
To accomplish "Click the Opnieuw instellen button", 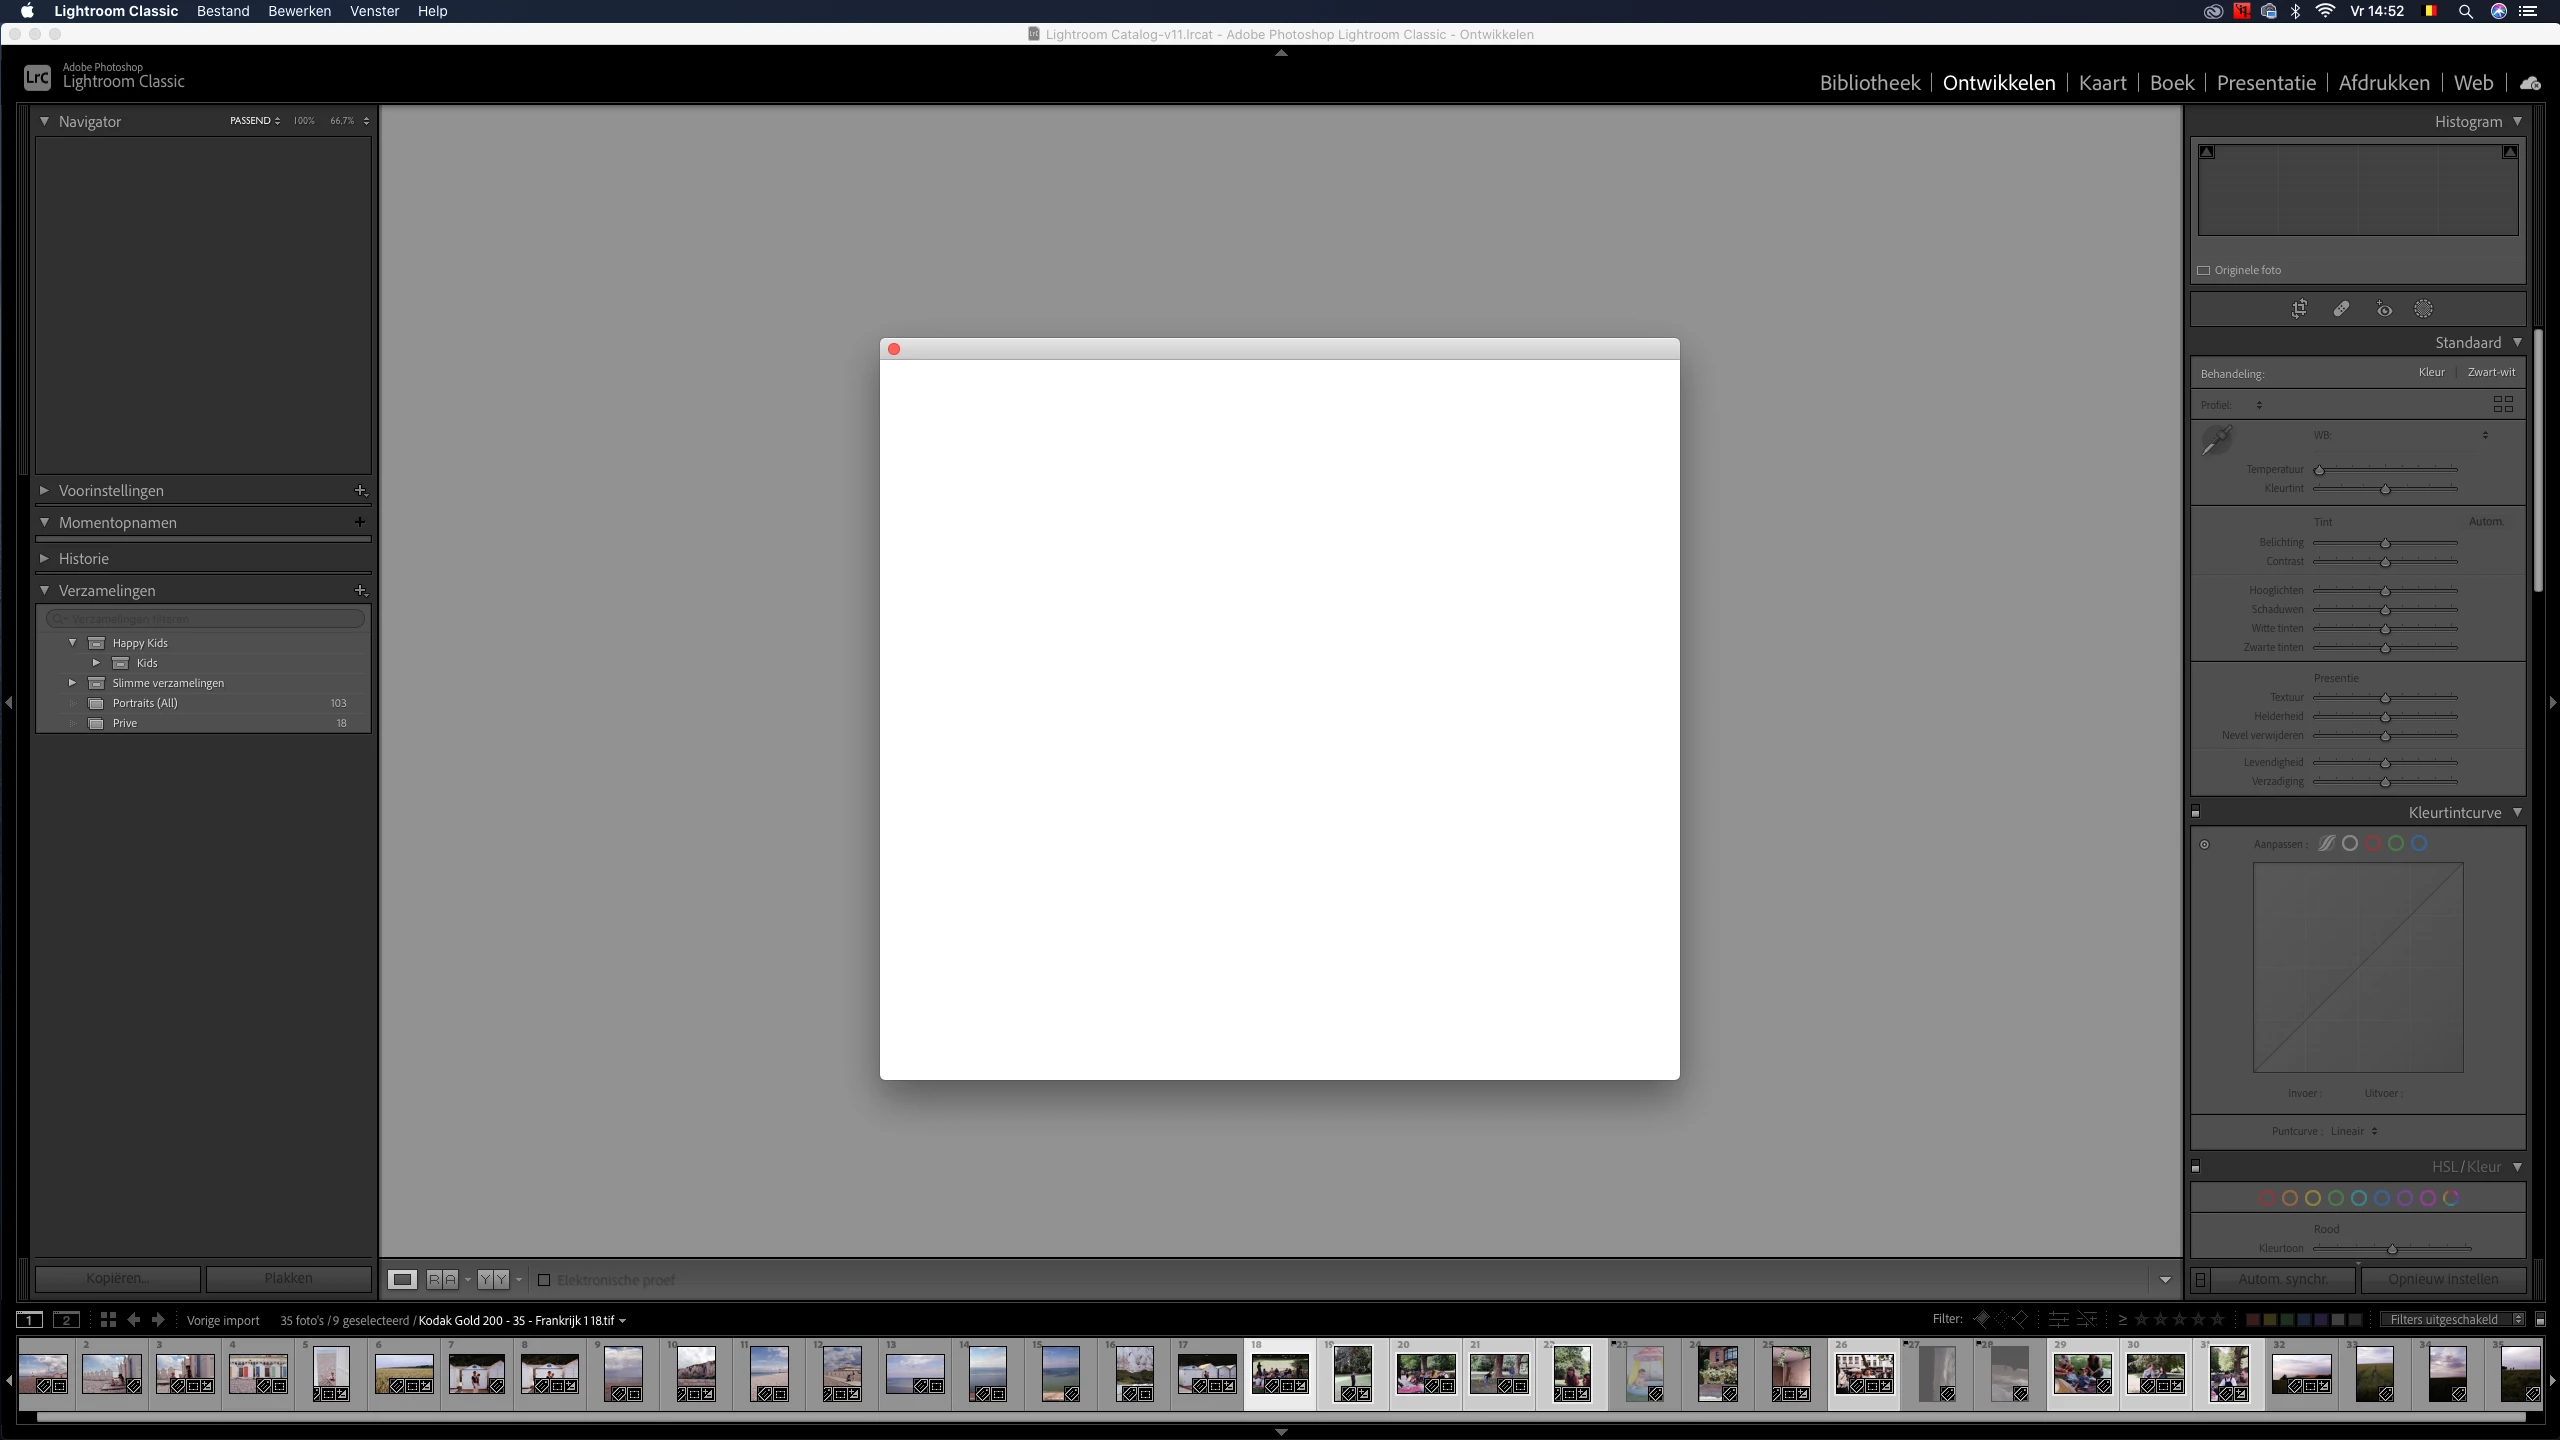I will coord(2442,1279).
